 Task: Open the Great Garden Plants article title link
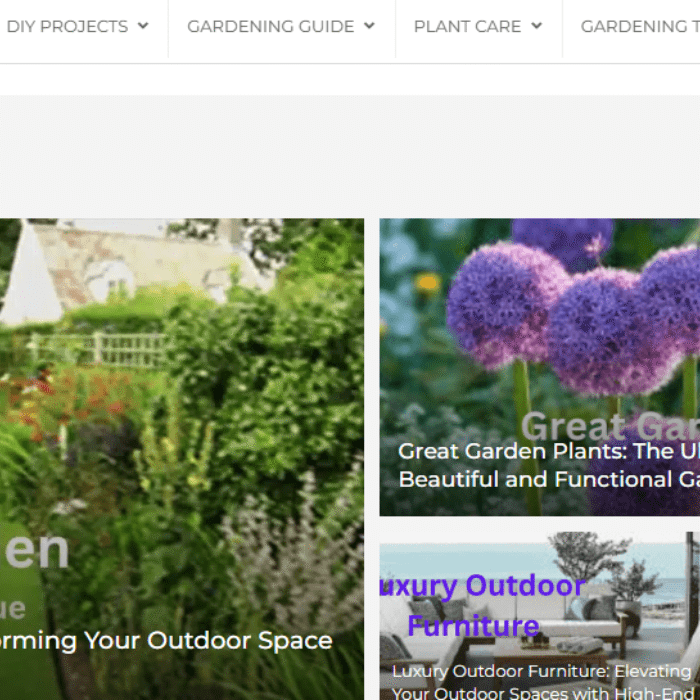click(549, 451)
